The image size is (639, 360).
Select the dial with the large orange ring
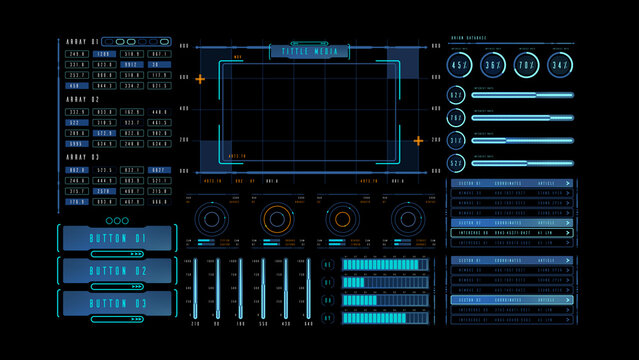(277, 219)
